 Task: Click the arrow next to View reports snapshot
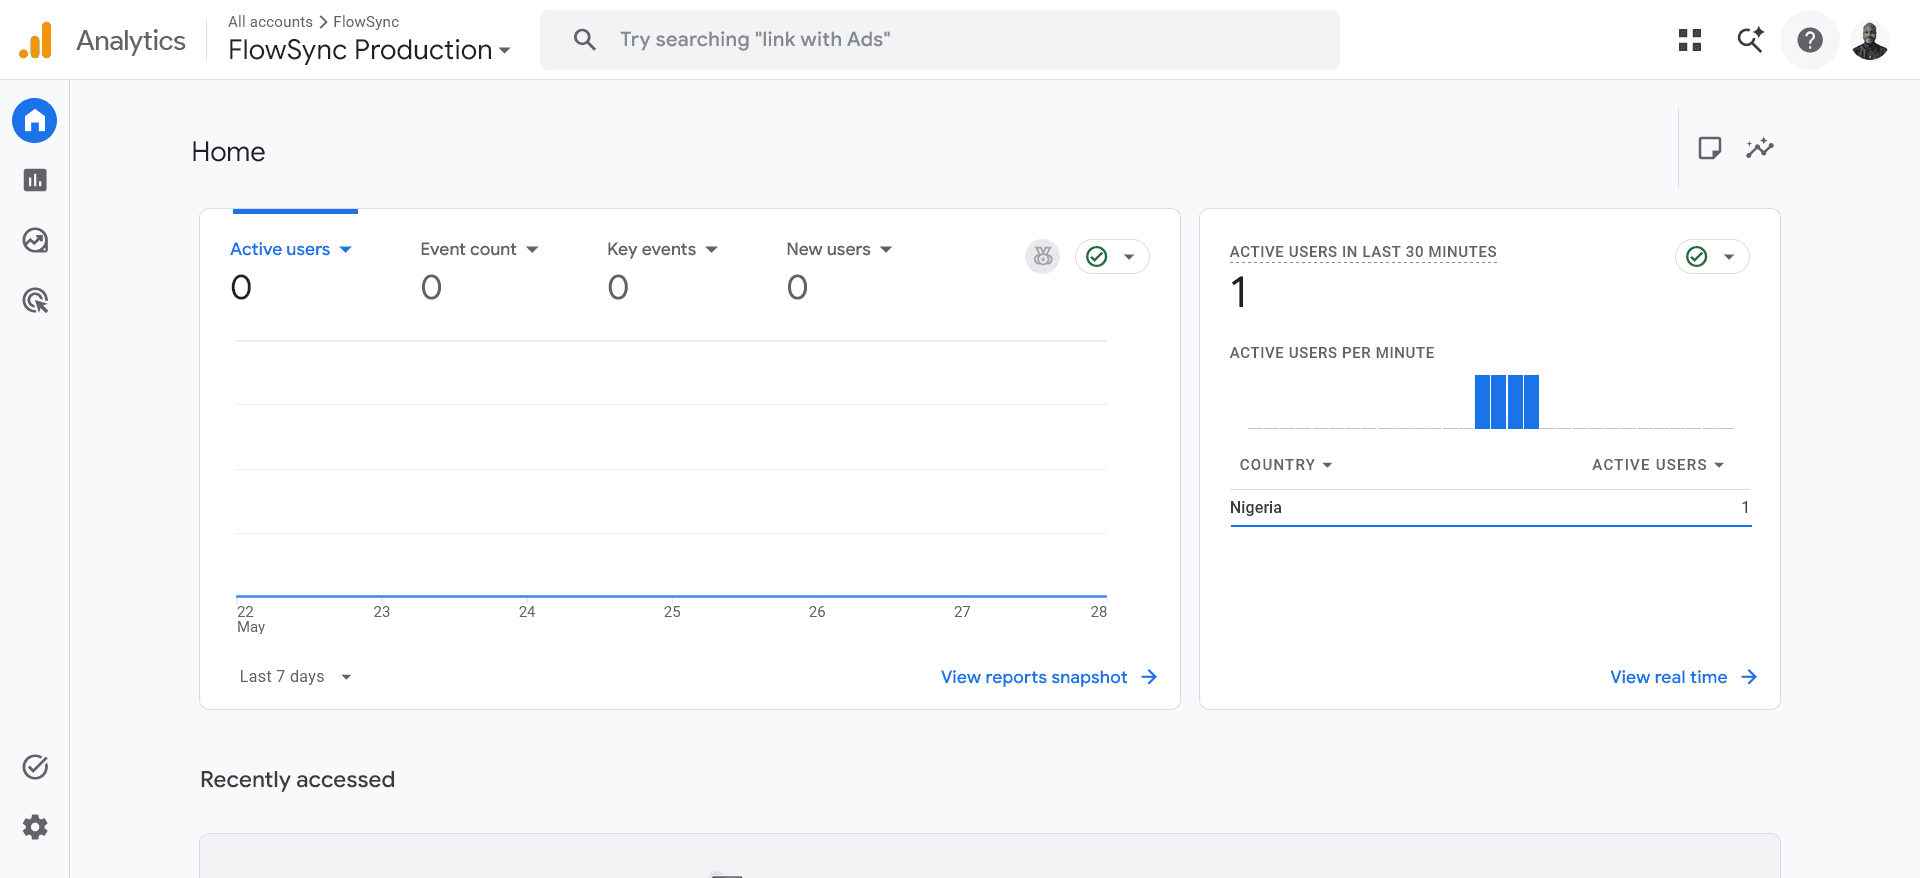point(1150,677)
